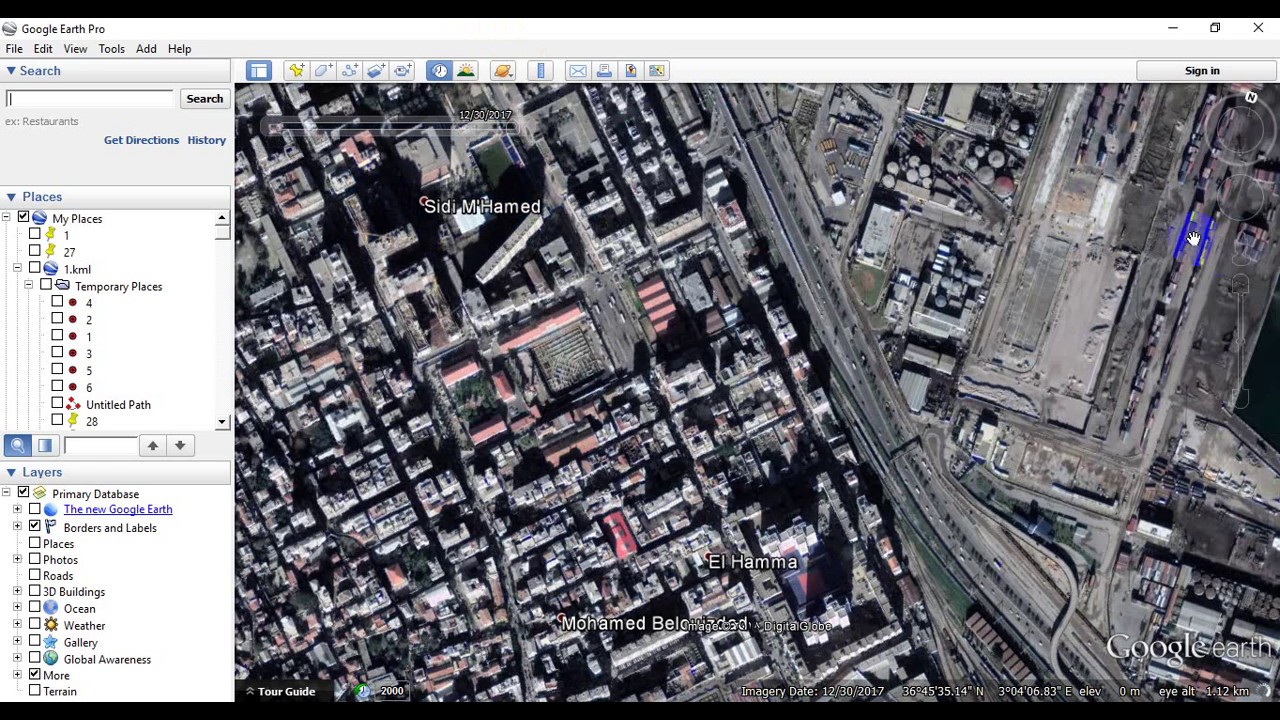This screenshot has height=720, width=1280.
Task: Click the Places panel view toggle icon
Action: click(45, 445)
